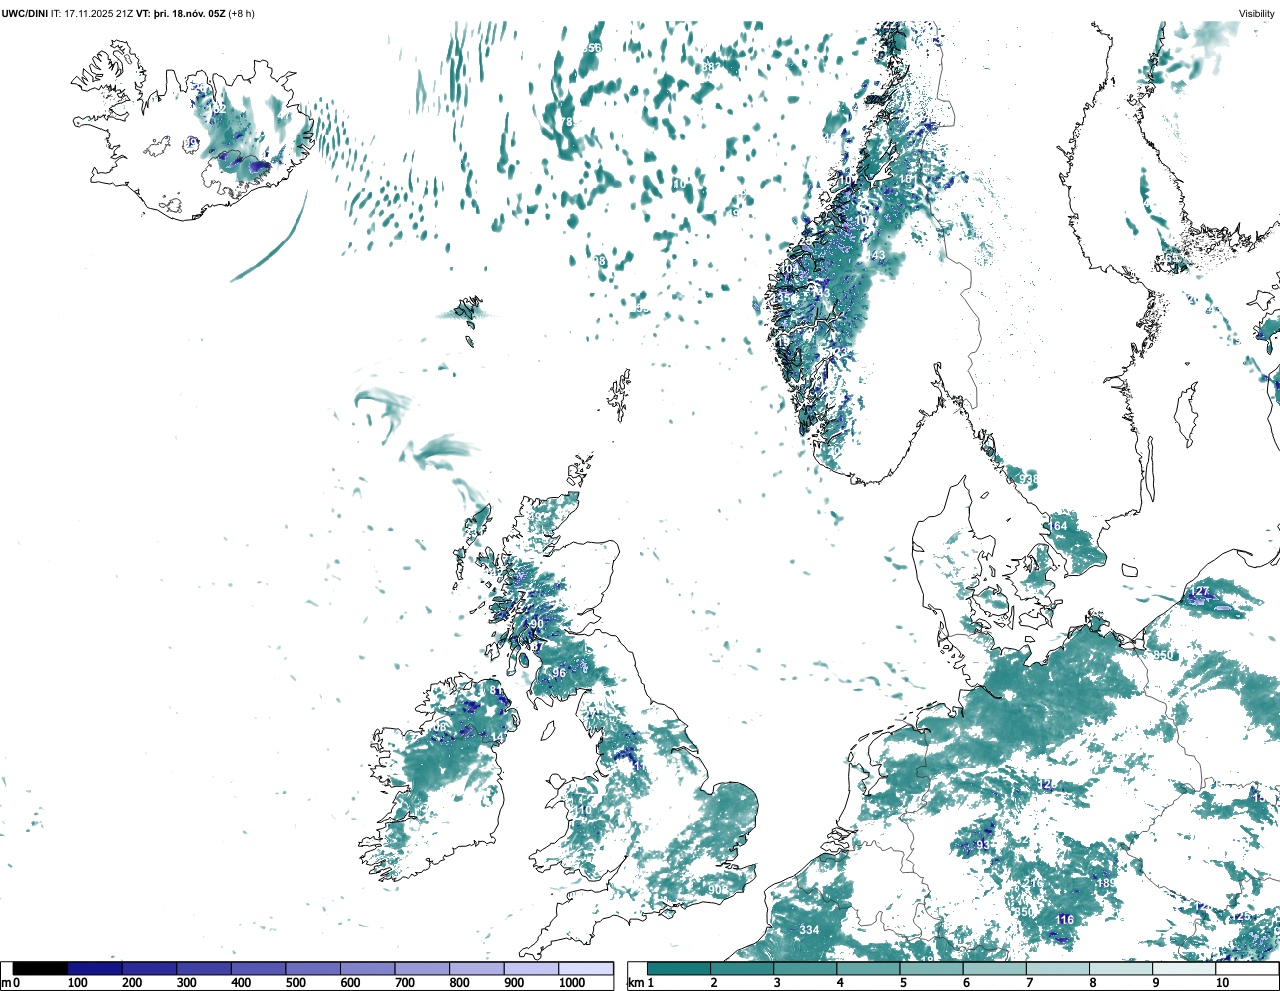1280x991 pixels.
Task: Select the 5–6 km legend swatch
Action: point(931,968)
